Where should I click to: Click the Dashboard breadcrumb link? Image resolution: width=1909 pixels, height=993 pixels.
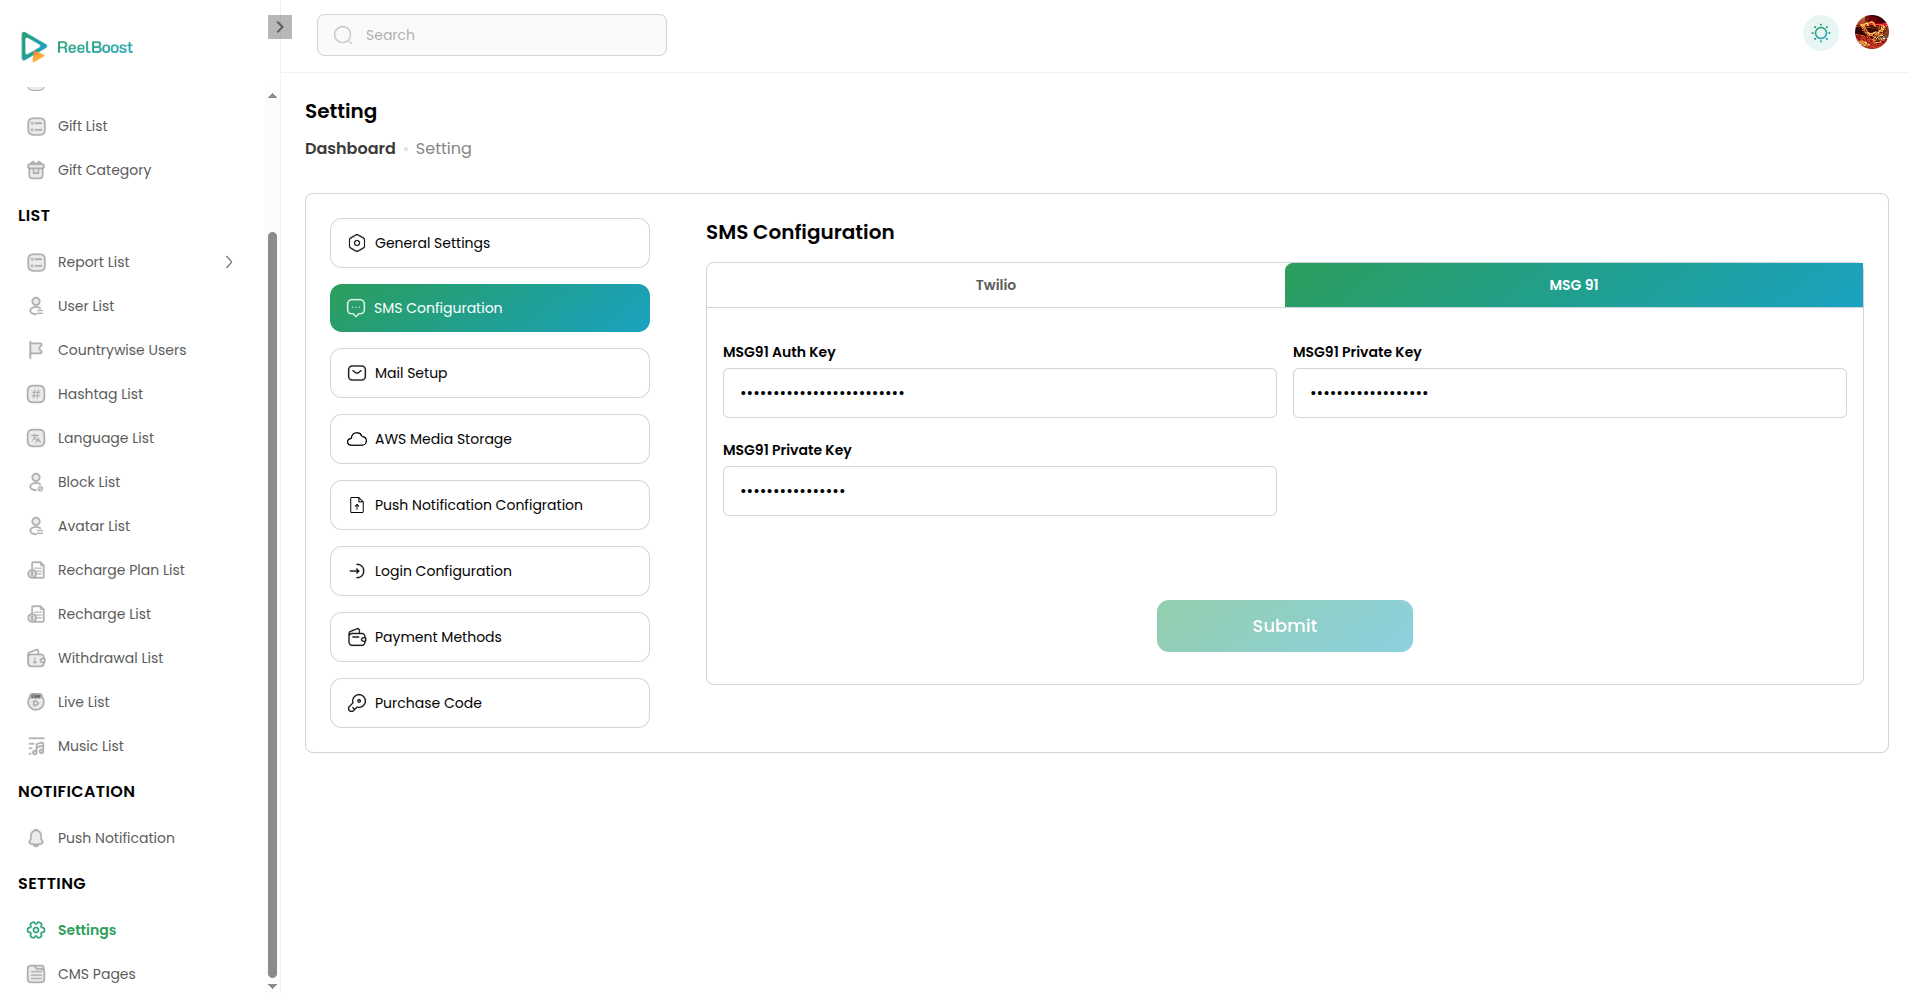[350, 148]
